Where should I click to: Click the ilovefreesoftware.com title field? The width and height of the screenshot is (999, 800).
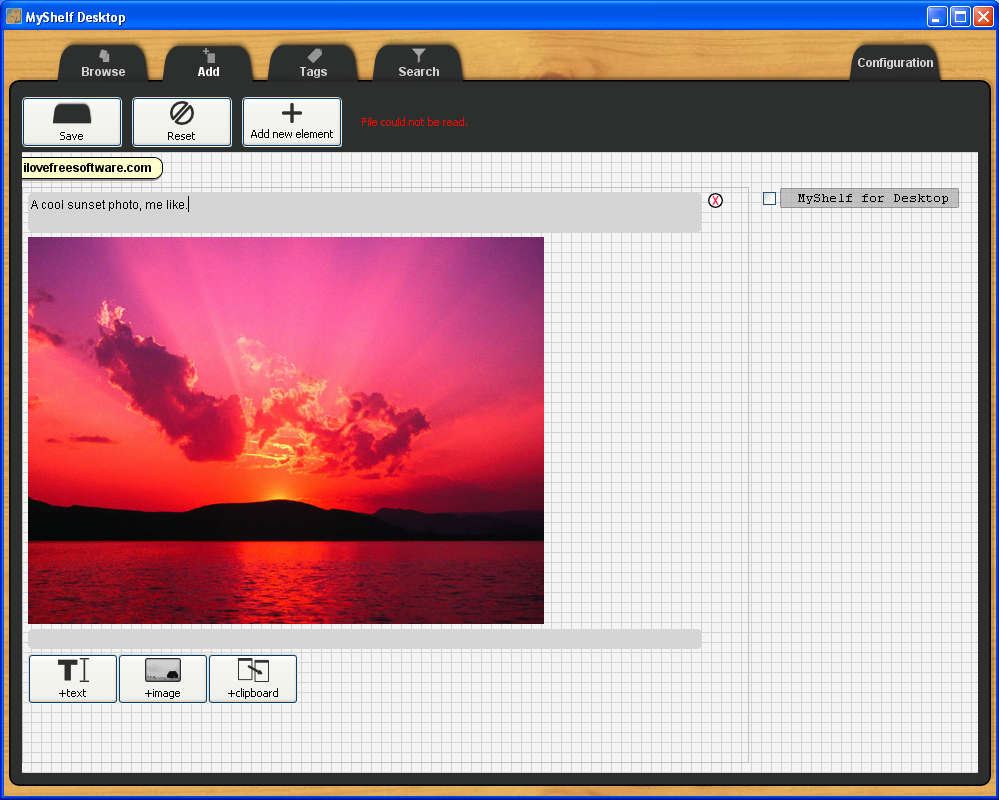(92, 168)
